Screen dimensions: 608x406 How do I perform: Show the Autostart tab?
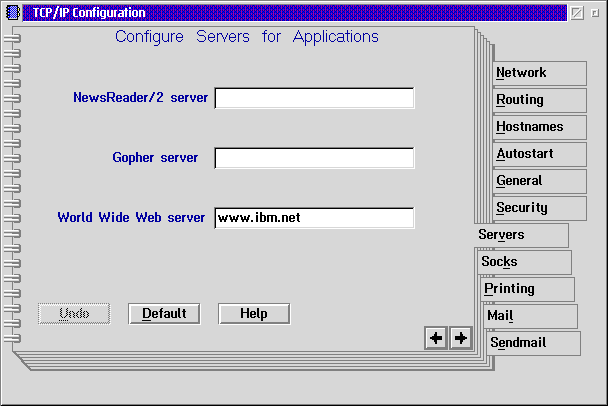point(539,154)
